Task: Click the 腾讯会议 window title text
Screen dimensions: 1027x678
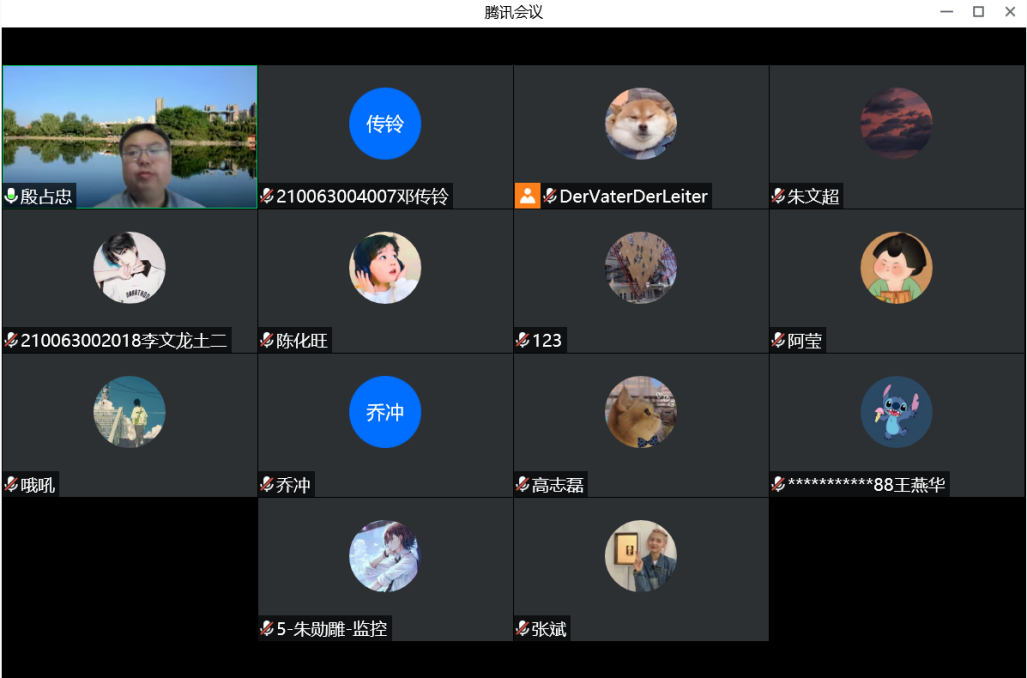Action: click(x=513, y=12)
